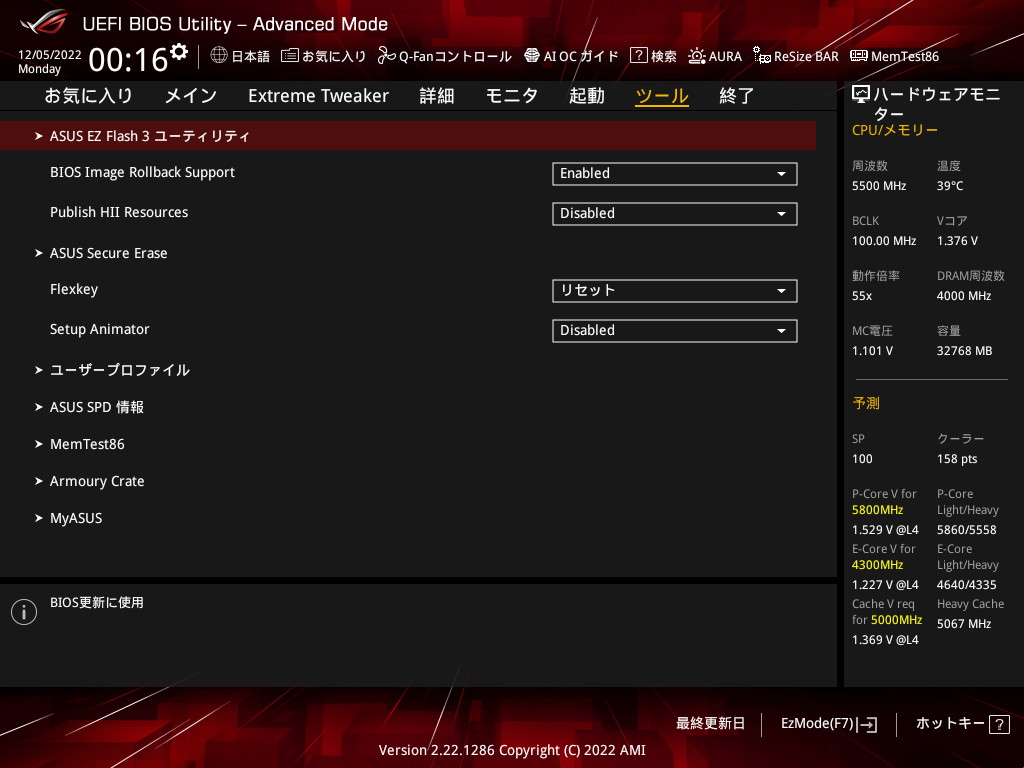1024x768 pixels.
Task: Click the search question mark icon
Action: click(638, 56)
